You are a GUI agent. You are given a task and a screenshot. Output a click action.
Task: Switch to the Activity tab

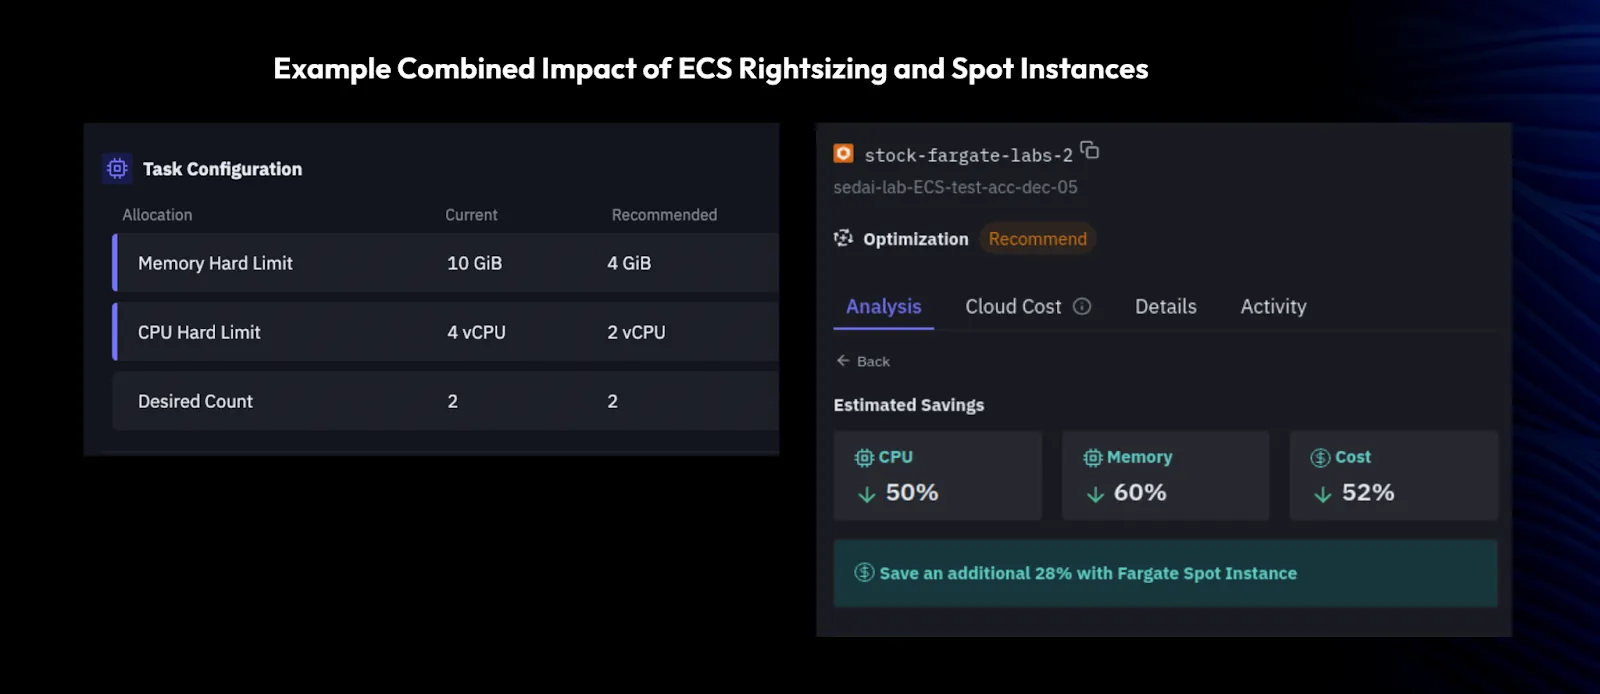(x=1274, y=307)
